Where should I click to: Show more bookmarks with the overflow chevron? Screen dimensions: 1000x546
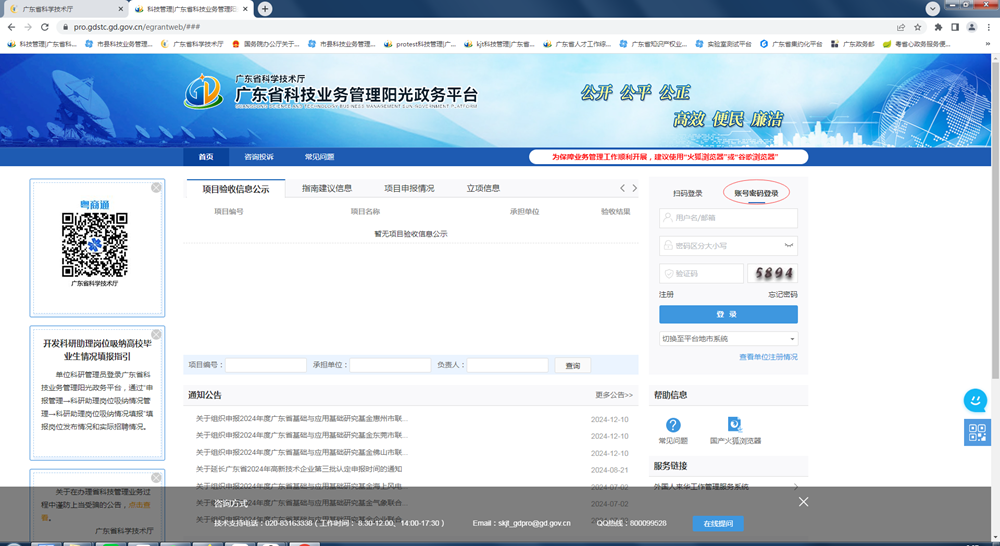[989, 44]
